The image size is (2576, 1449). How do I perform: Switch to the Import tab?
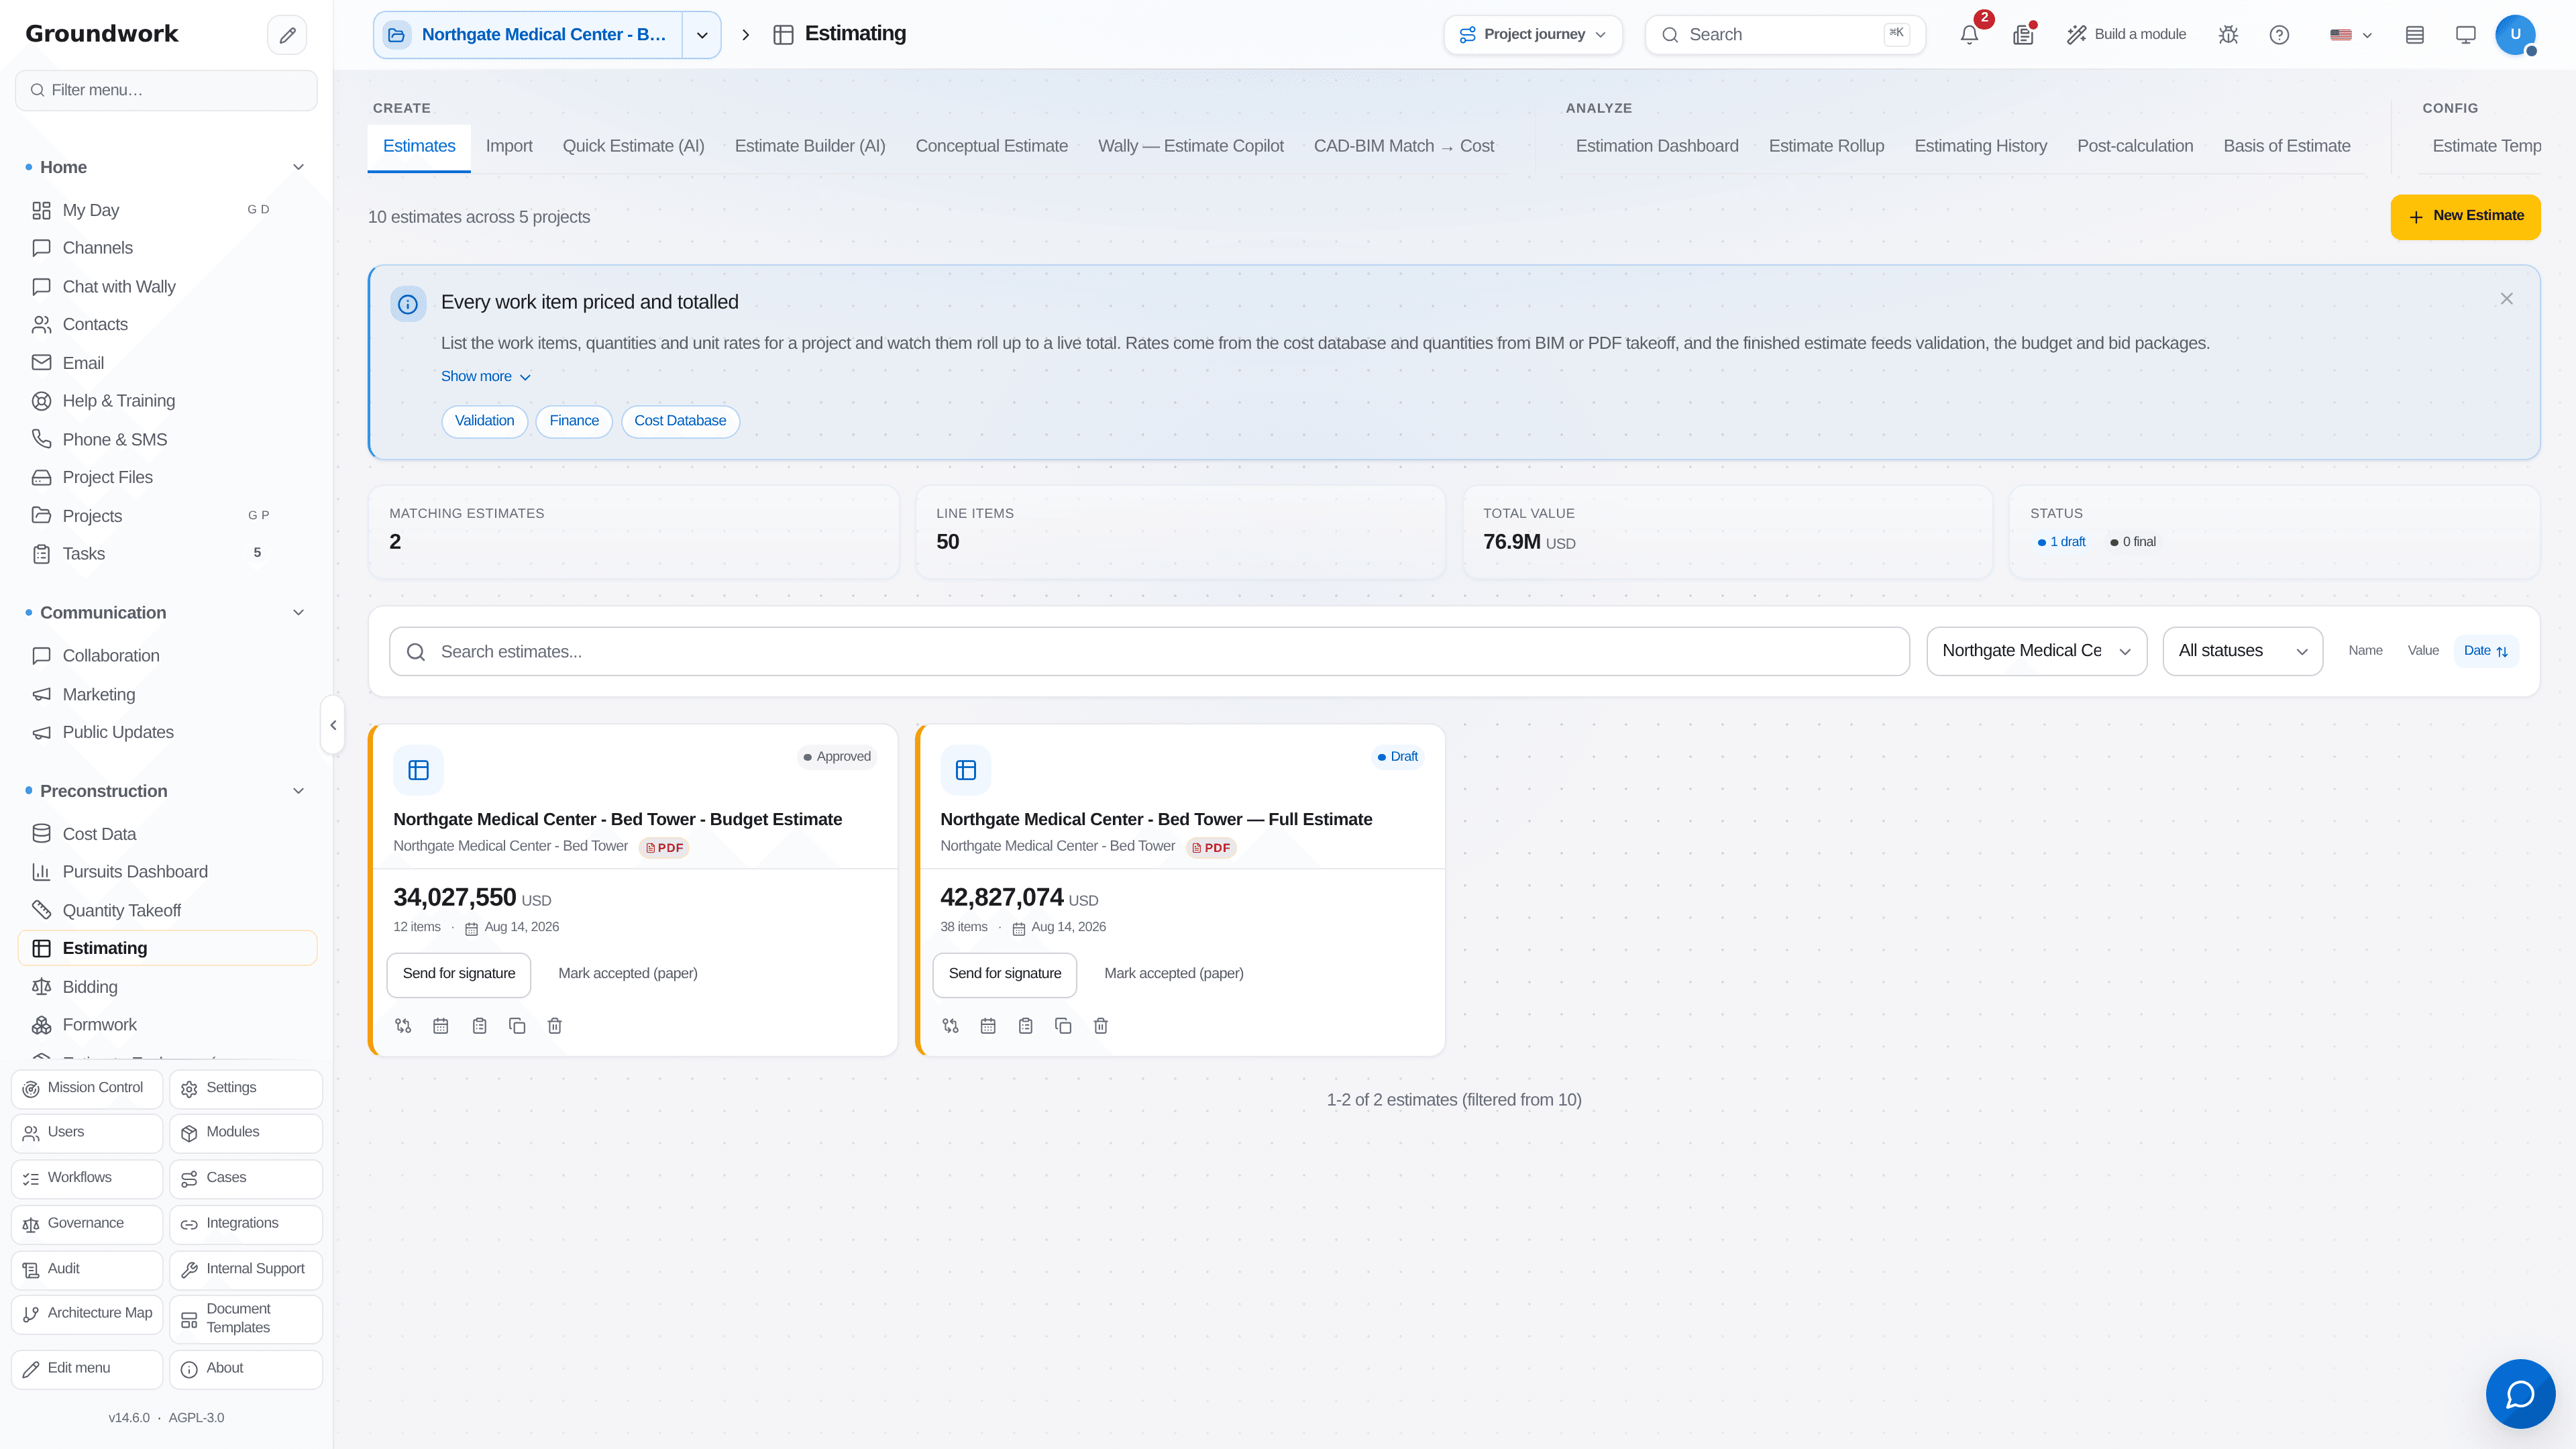[x=509, y=146]
